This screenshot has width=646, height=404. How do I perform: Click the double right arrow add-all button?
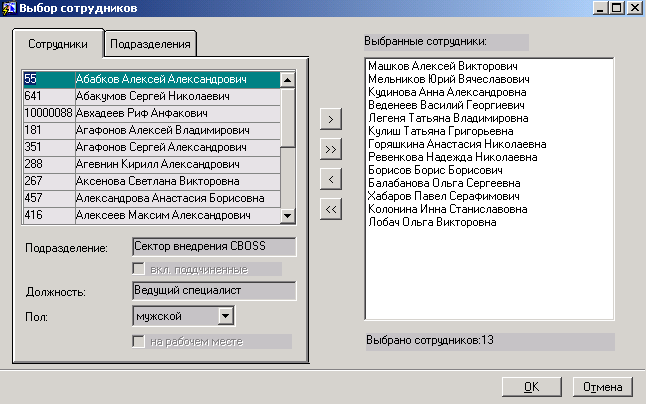pyautogui.click(x=330, y=149)
